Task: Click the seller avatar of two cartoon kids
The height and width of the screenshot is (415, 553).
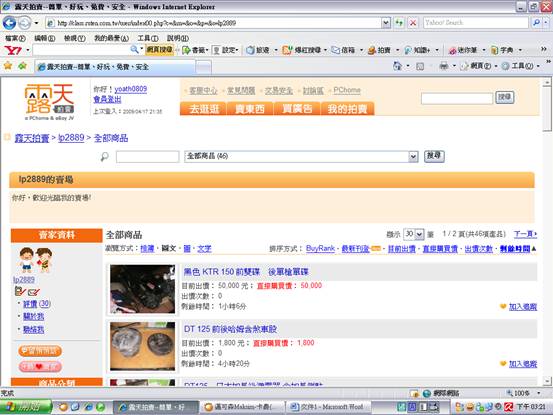Action: coord(36,260)
